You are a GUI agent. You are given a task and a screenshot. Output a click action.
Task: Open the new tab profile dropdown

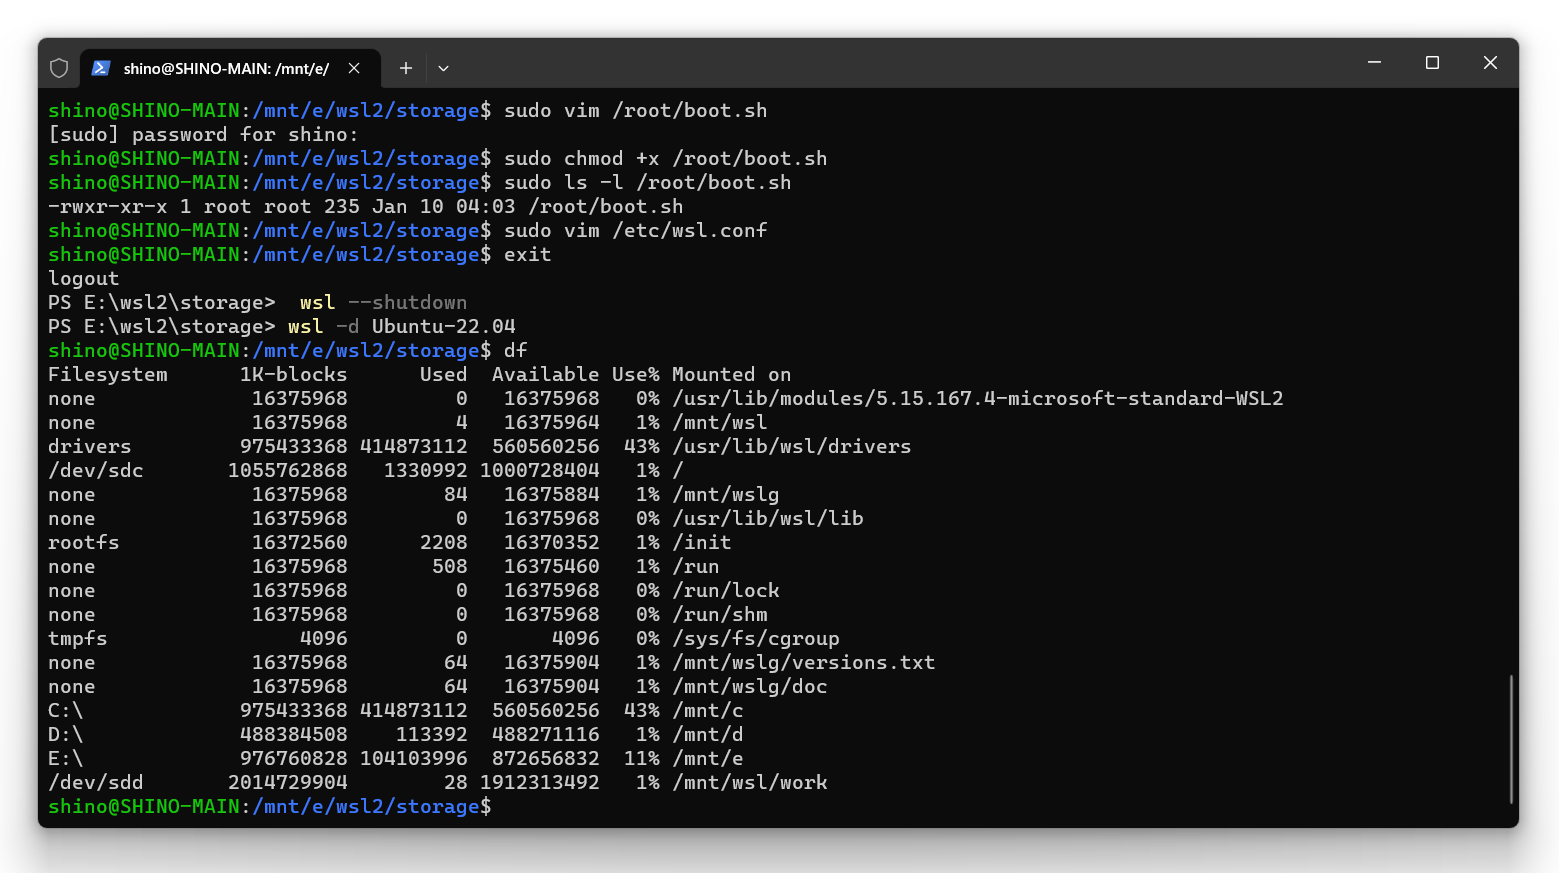click(443, 68)
